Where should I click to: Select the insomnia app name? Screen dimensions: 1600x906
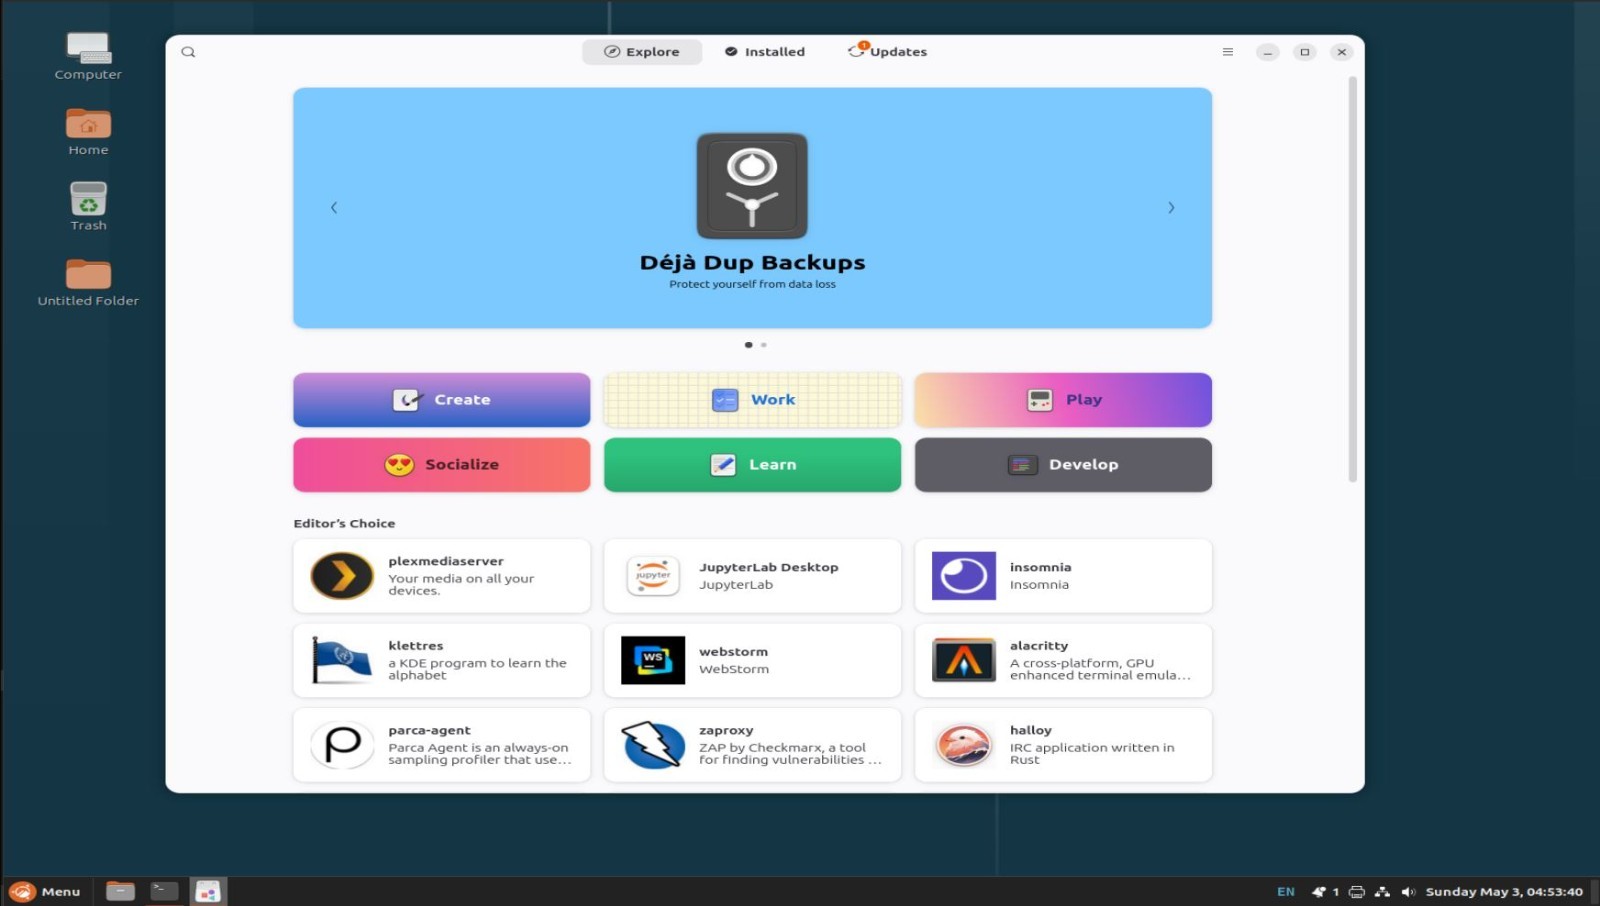click(x=1040, y=567)
